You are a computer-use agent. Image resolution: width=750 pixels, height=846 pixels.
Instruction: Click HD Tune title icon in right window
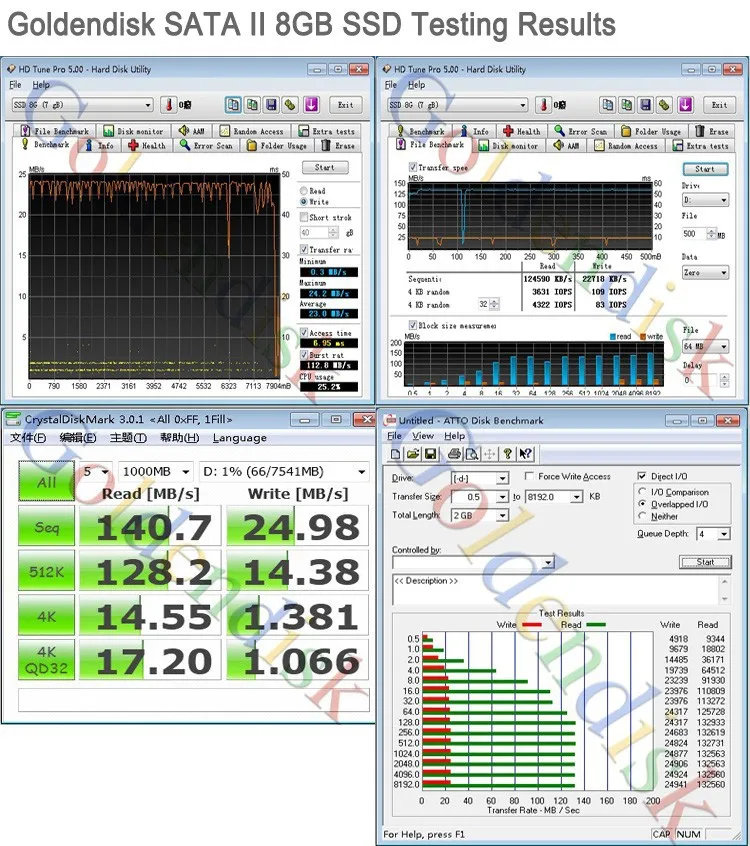[386, 69]
